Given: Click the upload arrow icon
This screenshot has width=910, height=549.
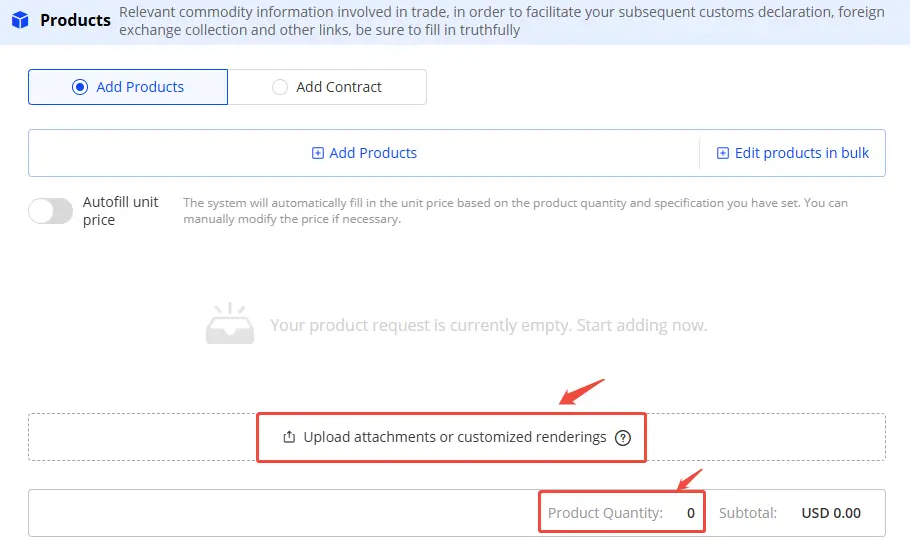Looking at the screenshot, I should [x=290, y=437].
